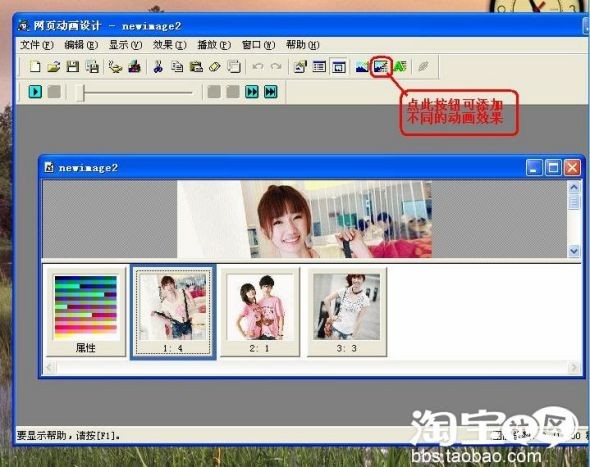Click the Save All multiple-disks icon
Viewport: 590px width, 467px height.
[x=92, y=67]
